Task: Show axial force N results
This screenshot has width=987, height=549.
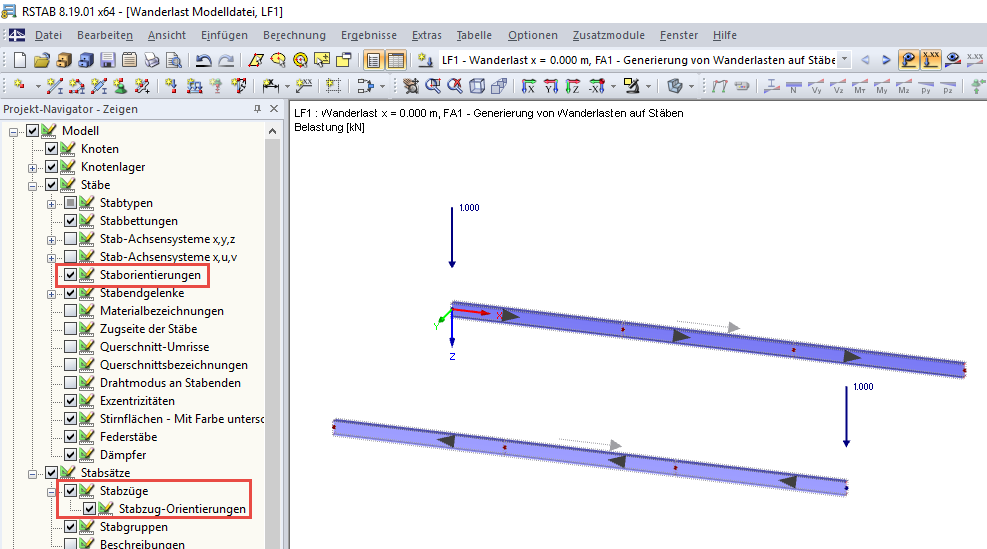Action: pyautogui.click(x=794, y=86)
